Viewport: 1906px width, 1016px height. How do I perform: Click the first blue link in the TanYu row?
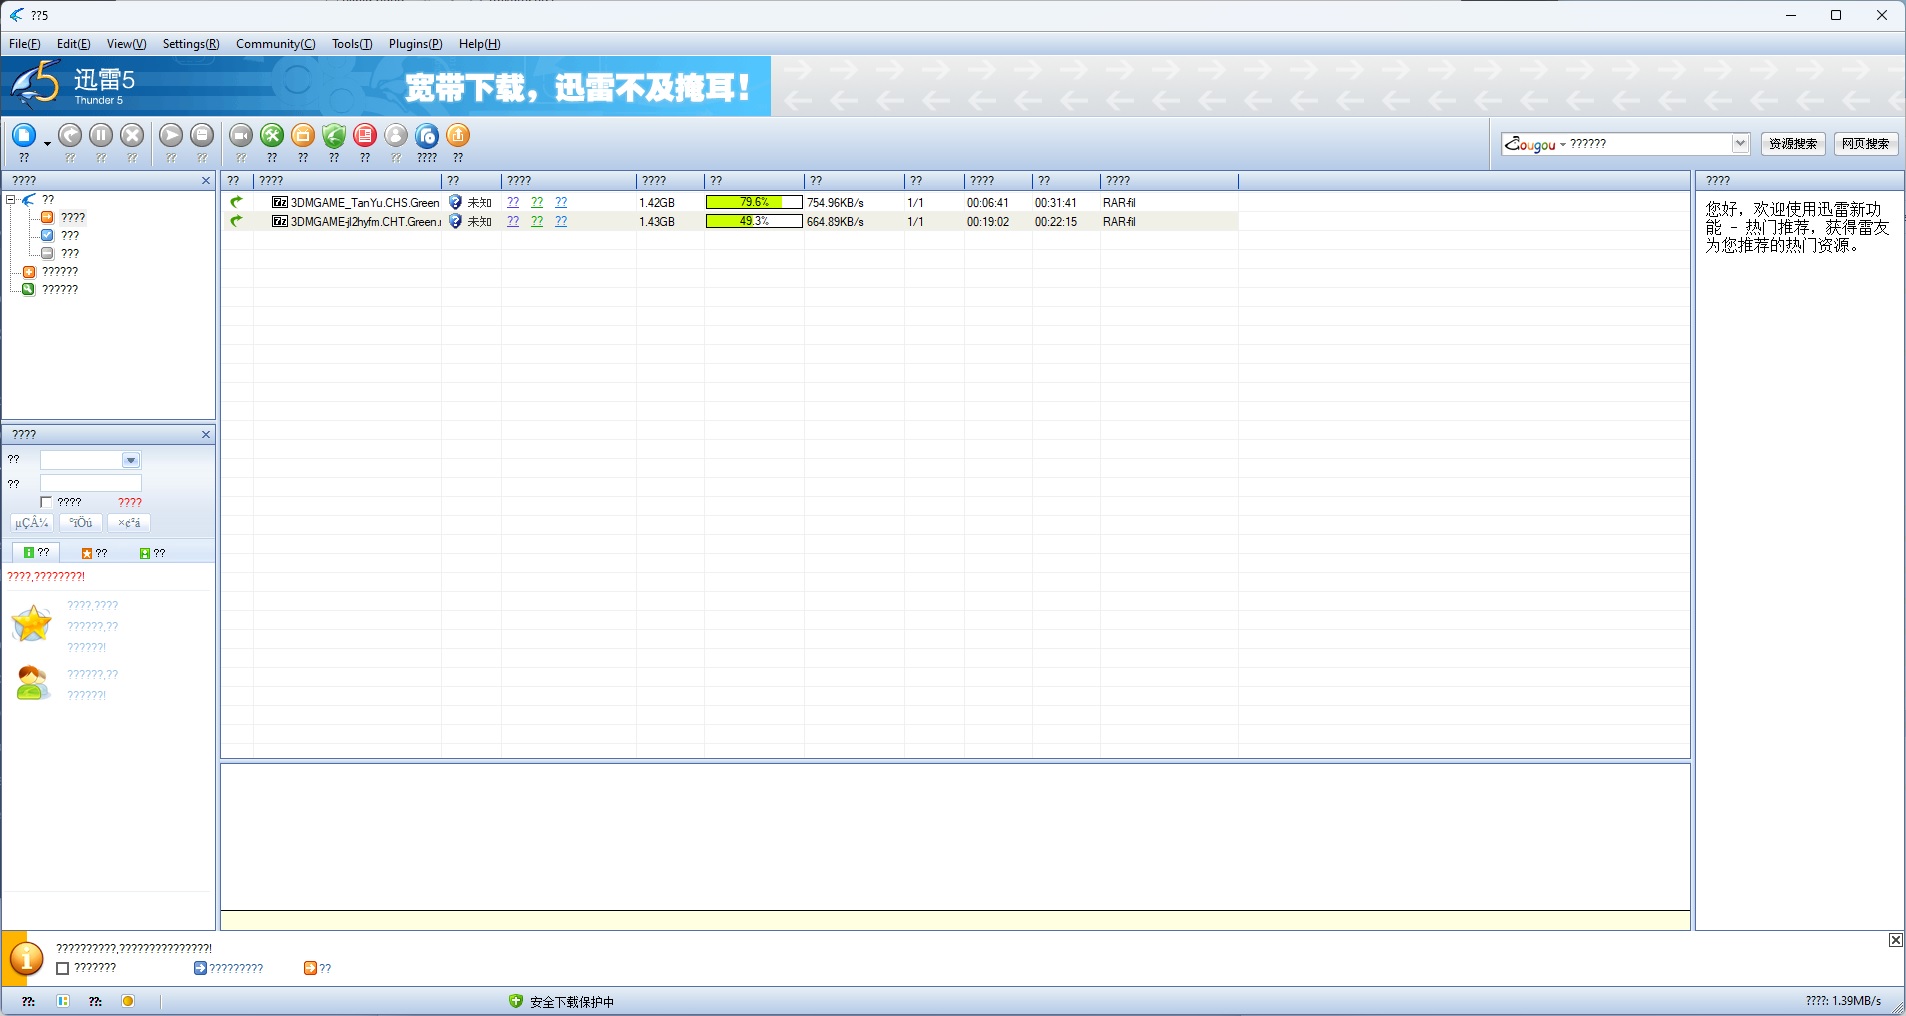point(513,202)
